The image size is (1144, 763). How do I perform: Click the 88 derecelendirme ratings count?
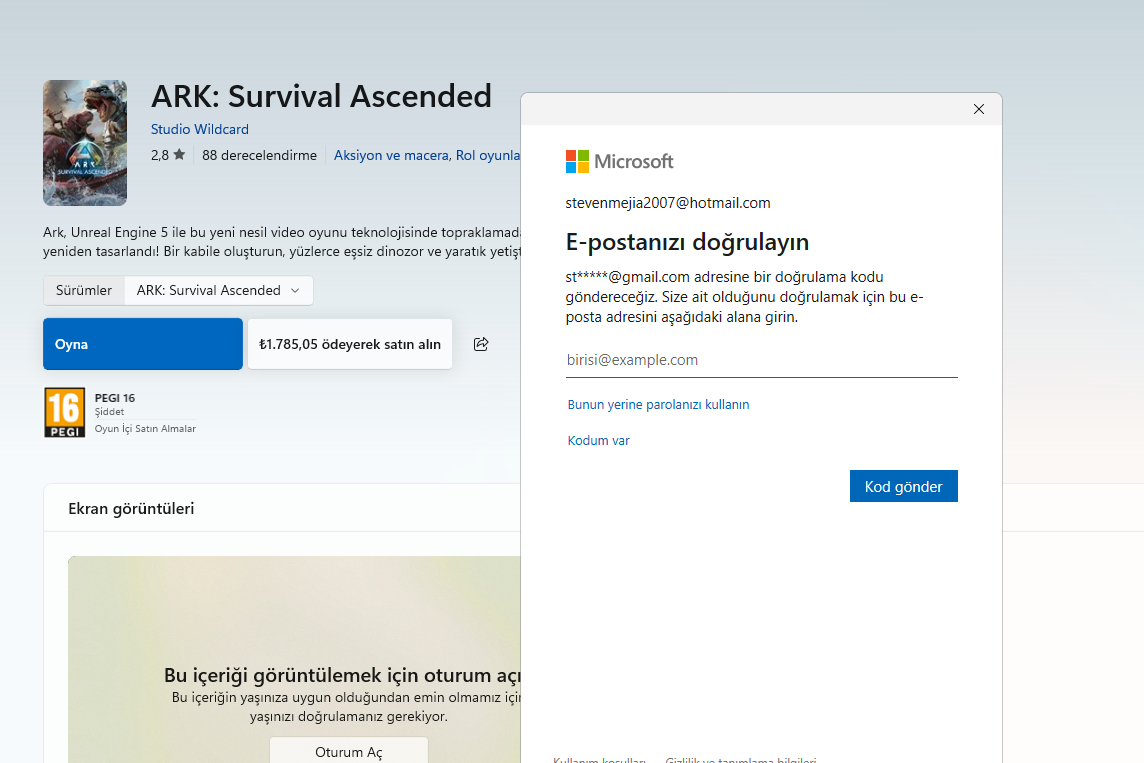(x=260, y=155)
